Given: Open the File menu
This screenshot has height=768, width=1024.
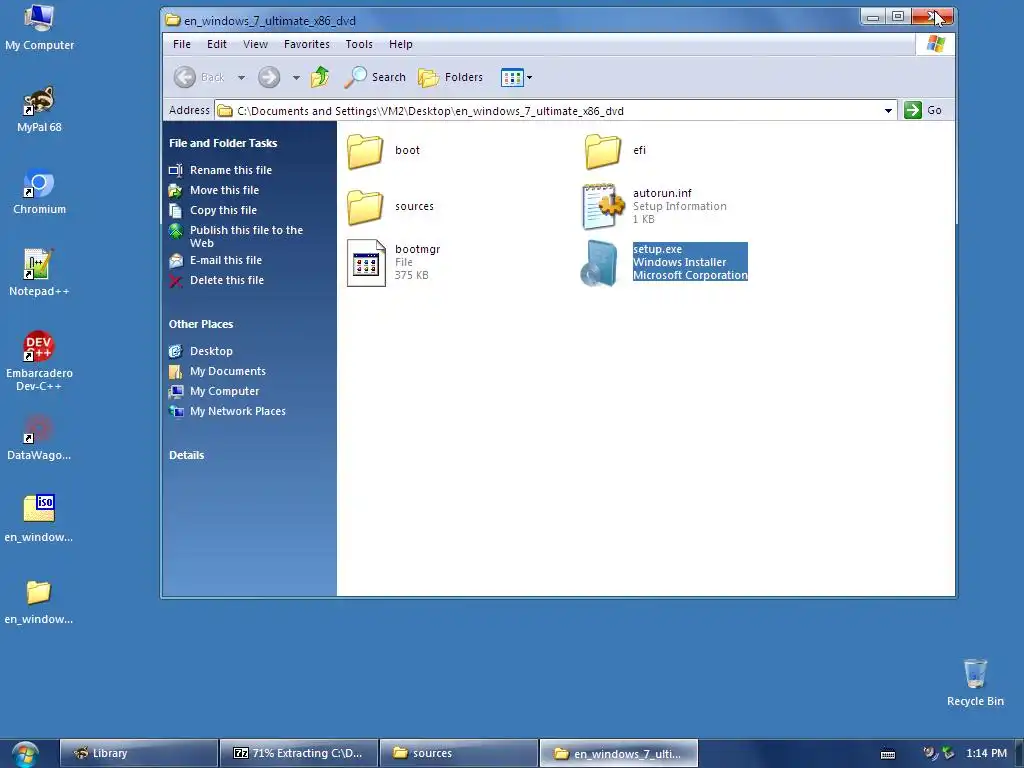Looking at the screenshot, I should point(182,44).
